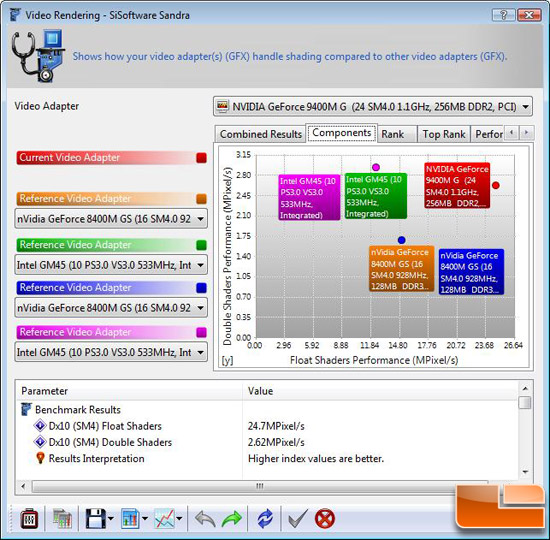The image size is (550, 540).
Task: Click the green Intel GM45 chart label
Action: [x=376, y=196]
